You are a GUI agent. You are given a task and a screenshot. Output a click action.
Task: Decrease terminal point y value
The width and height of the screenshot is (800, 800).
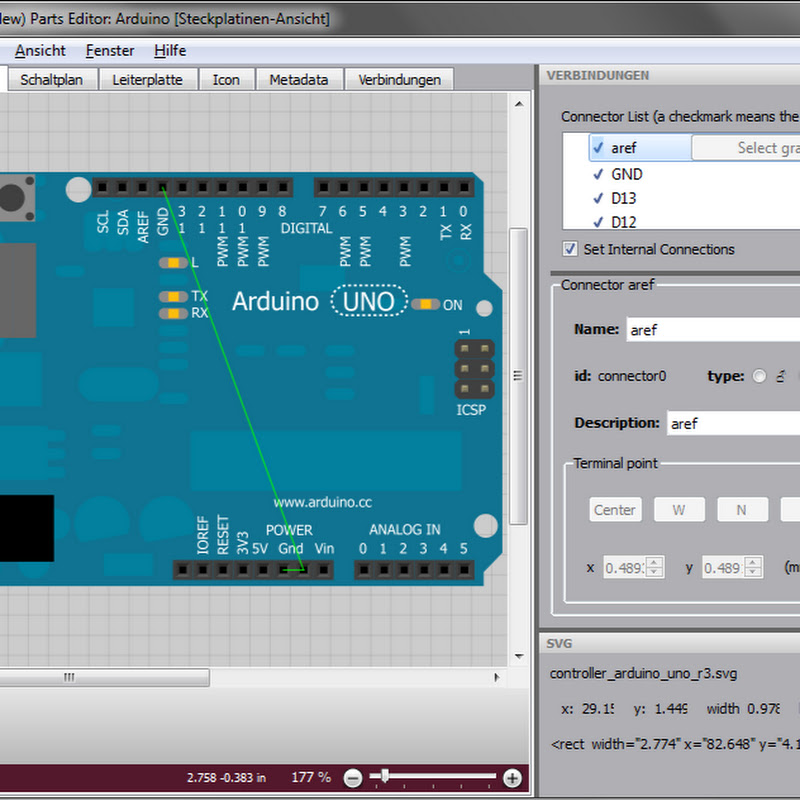753,572
